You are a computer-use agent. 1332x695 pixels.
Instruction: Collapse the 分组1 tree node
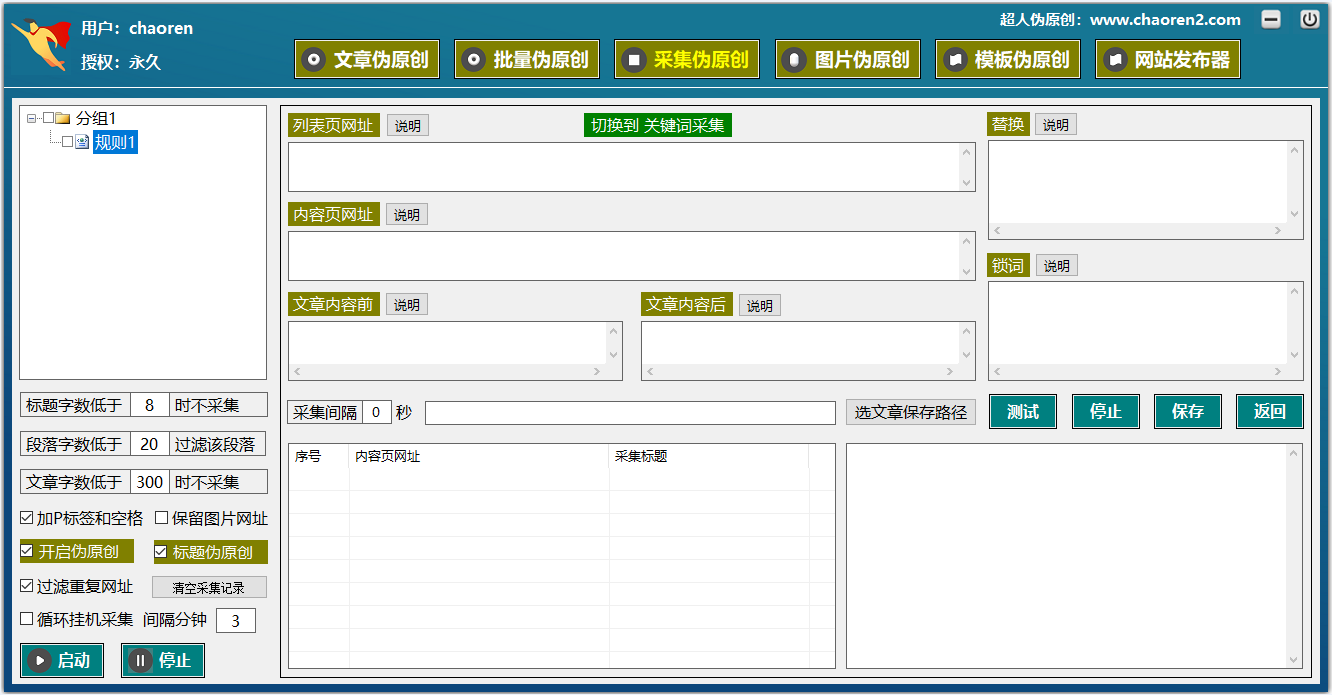point(32,118)
